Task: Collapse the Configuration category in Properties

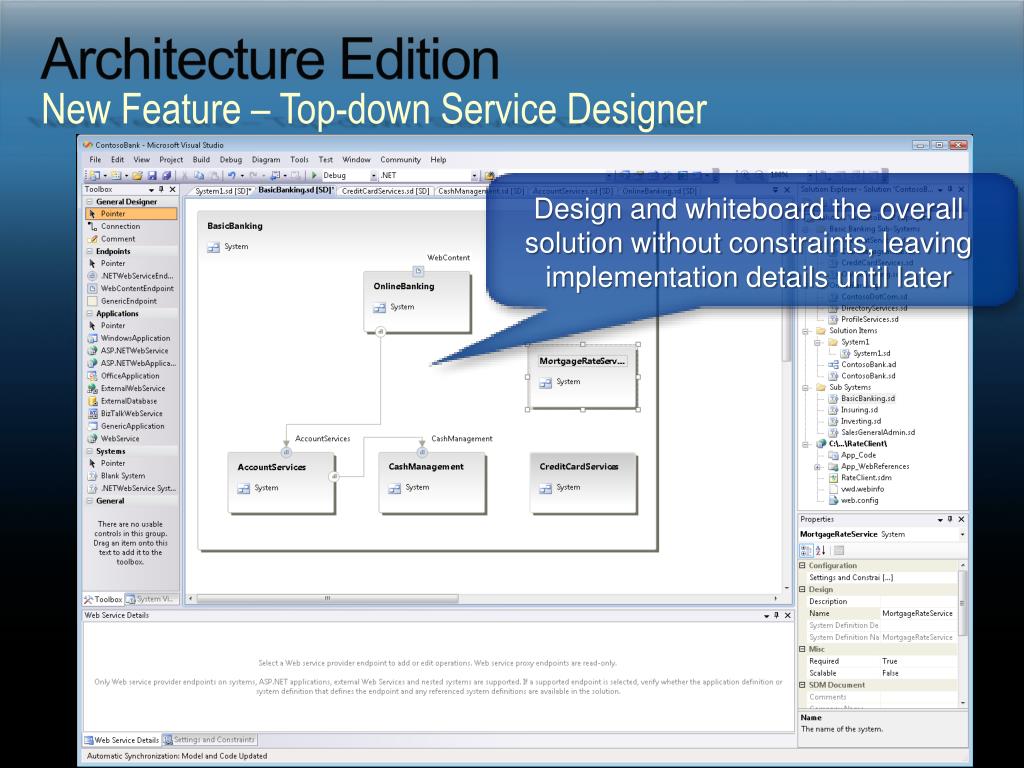Action: [803, 566]
